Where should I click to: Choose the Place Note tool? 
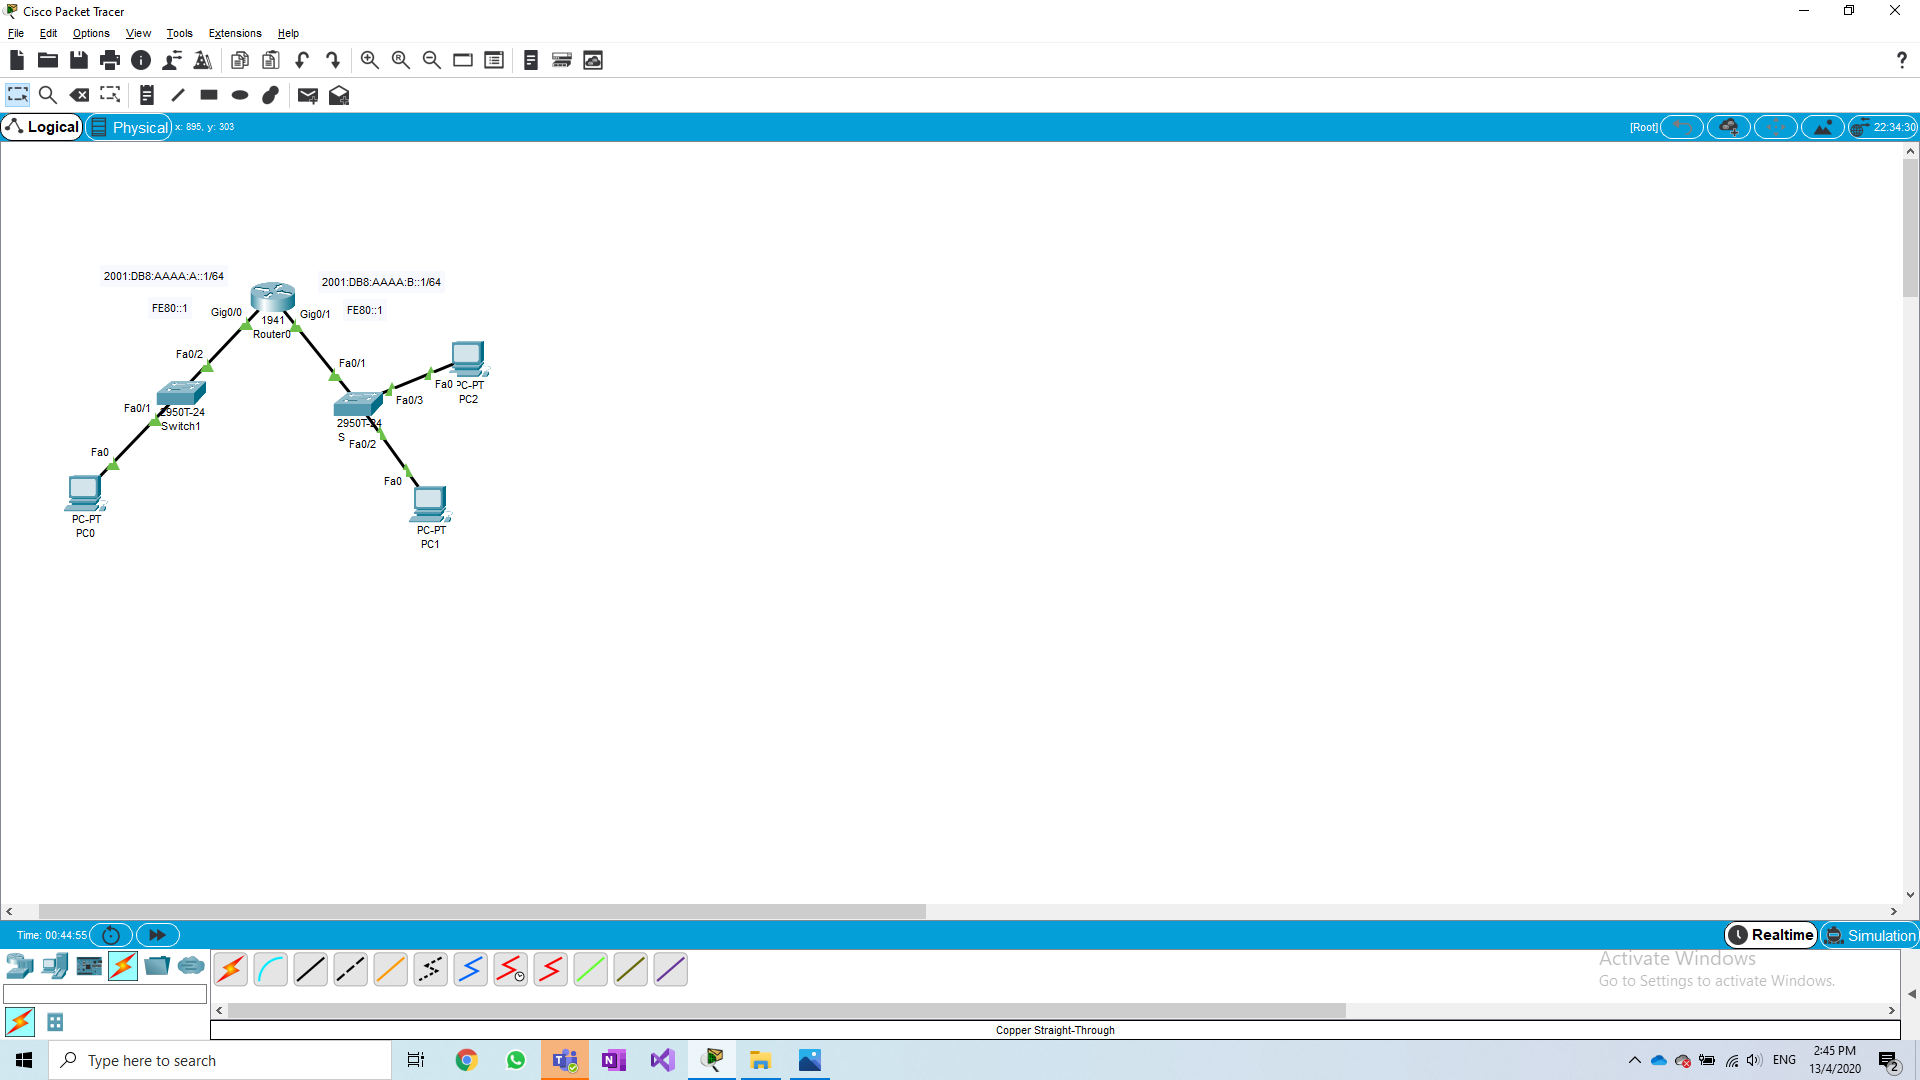147,95
